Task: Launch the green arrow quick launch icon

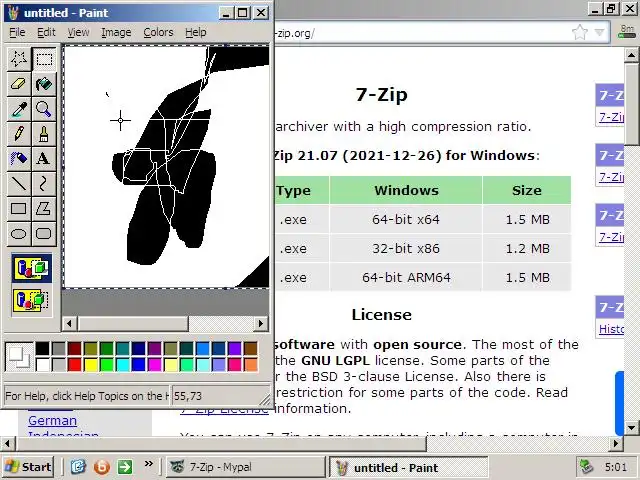Action: (125, 467)
